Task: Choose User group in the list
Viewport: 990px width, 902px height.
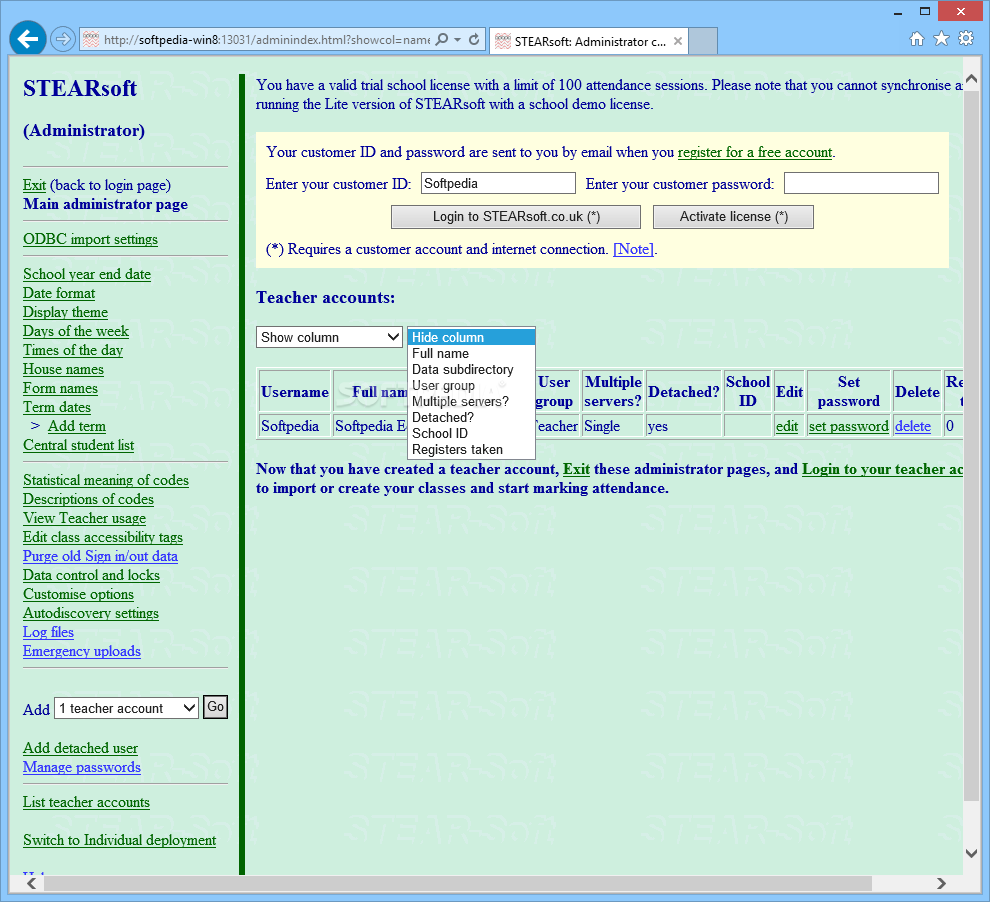Action: [x=471, y=385]
